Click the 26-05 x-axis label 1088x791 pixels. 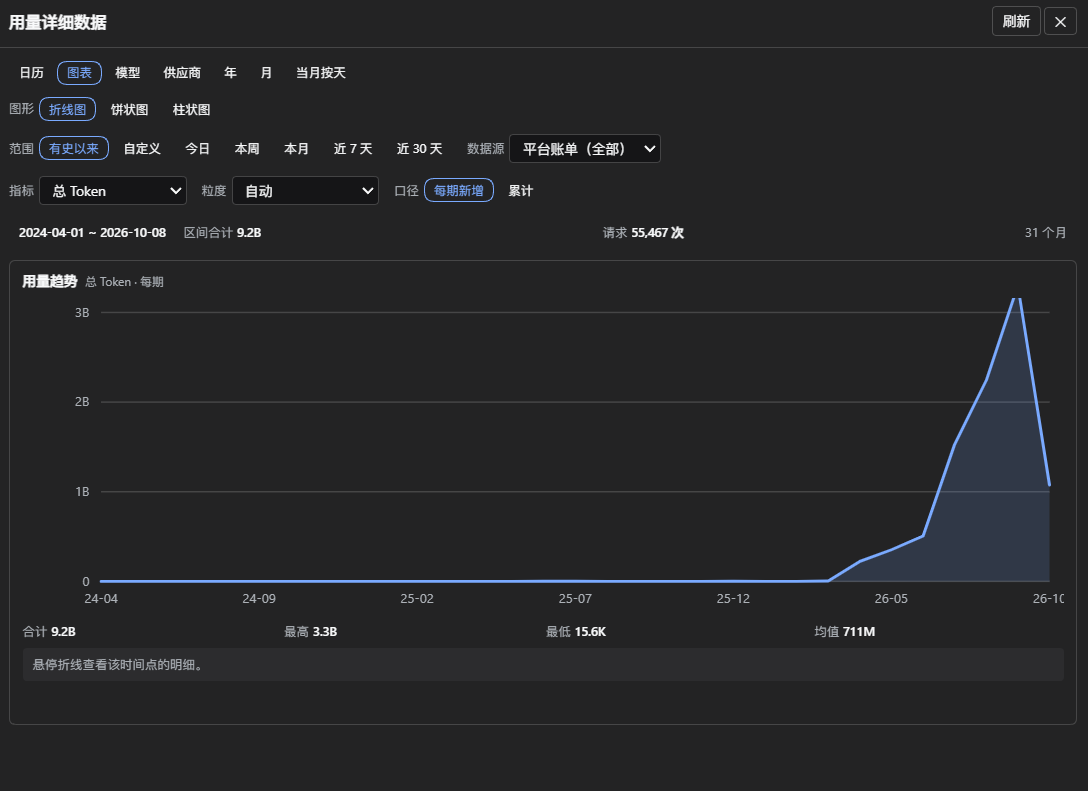[x=891, y=598]
